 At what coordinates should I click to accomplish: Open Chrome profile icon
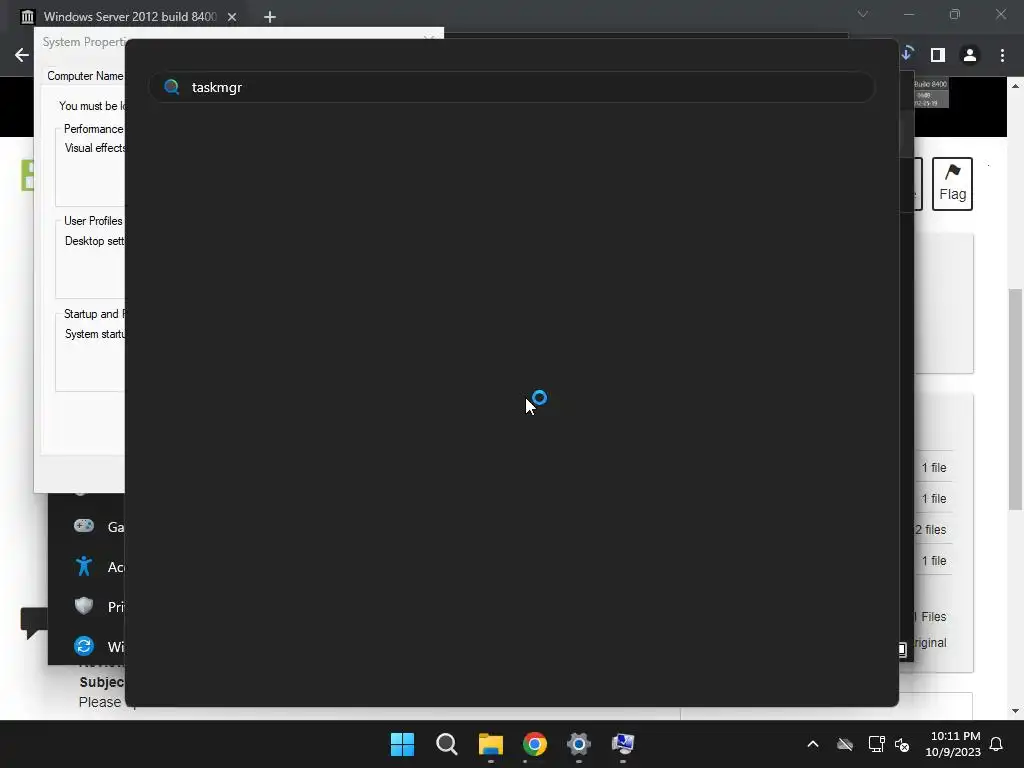[x=970, y=55]
